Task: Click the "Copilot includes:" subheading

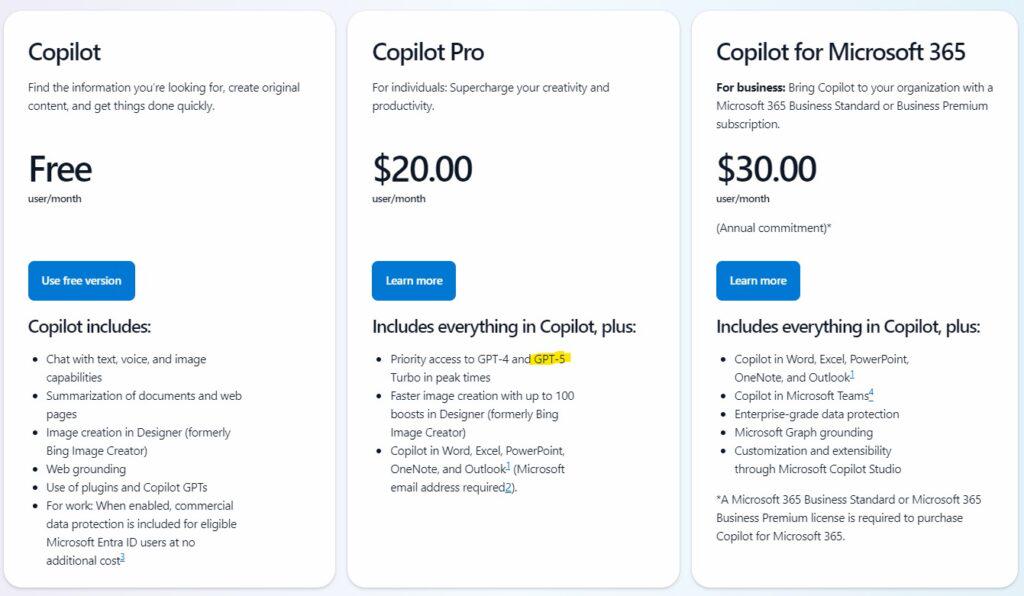Action: pos(89,326)
